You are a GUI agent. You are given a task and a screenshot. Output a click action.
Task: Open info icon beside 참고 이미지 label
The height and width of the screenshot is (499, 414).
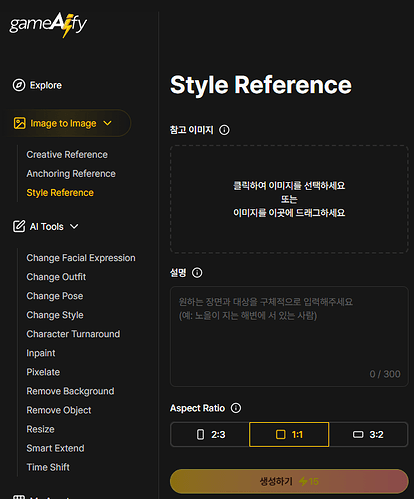224,130
